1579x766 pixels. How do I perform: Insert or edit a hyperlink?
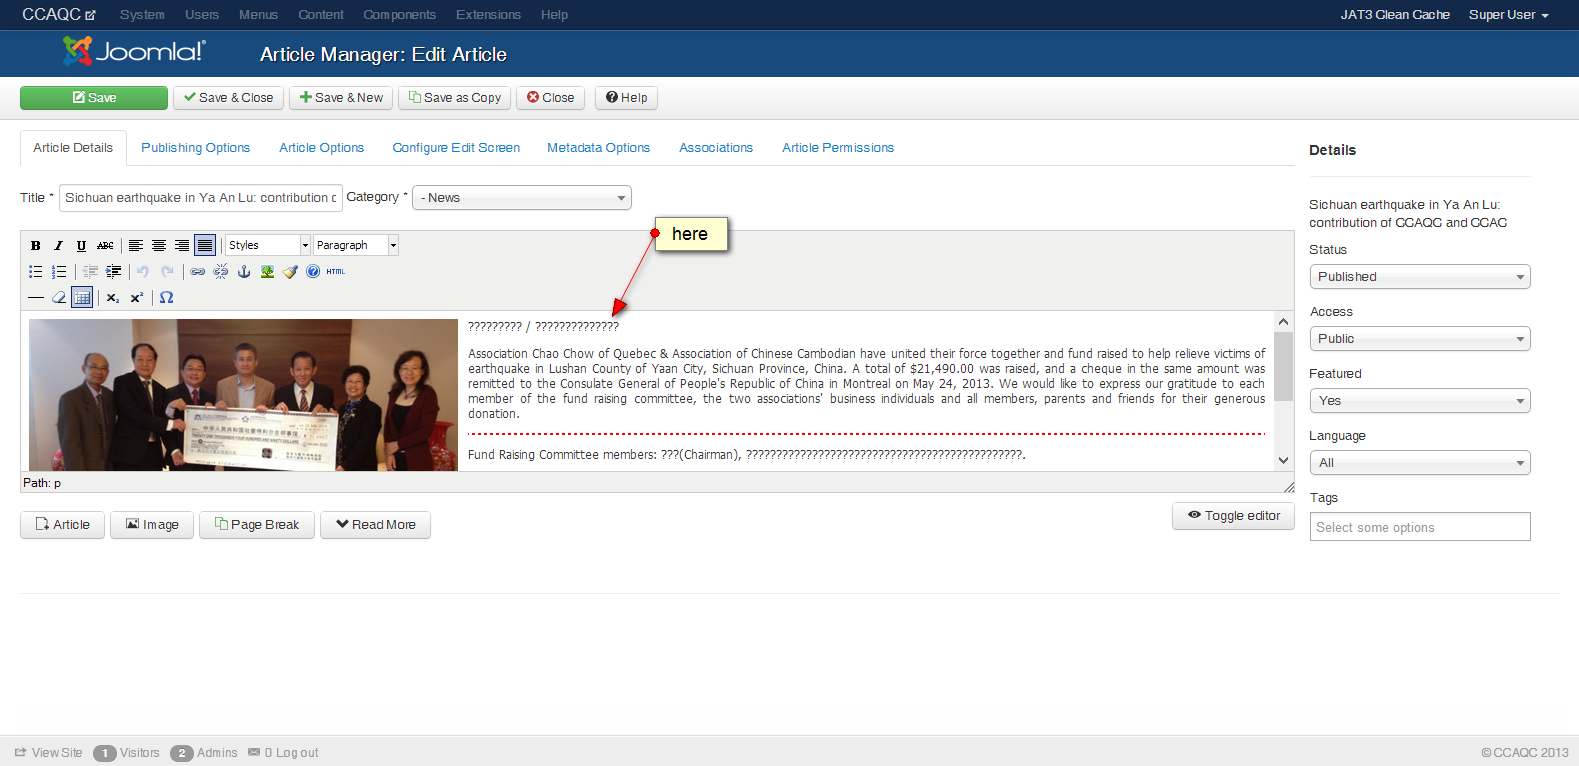(x=198, y=271)
